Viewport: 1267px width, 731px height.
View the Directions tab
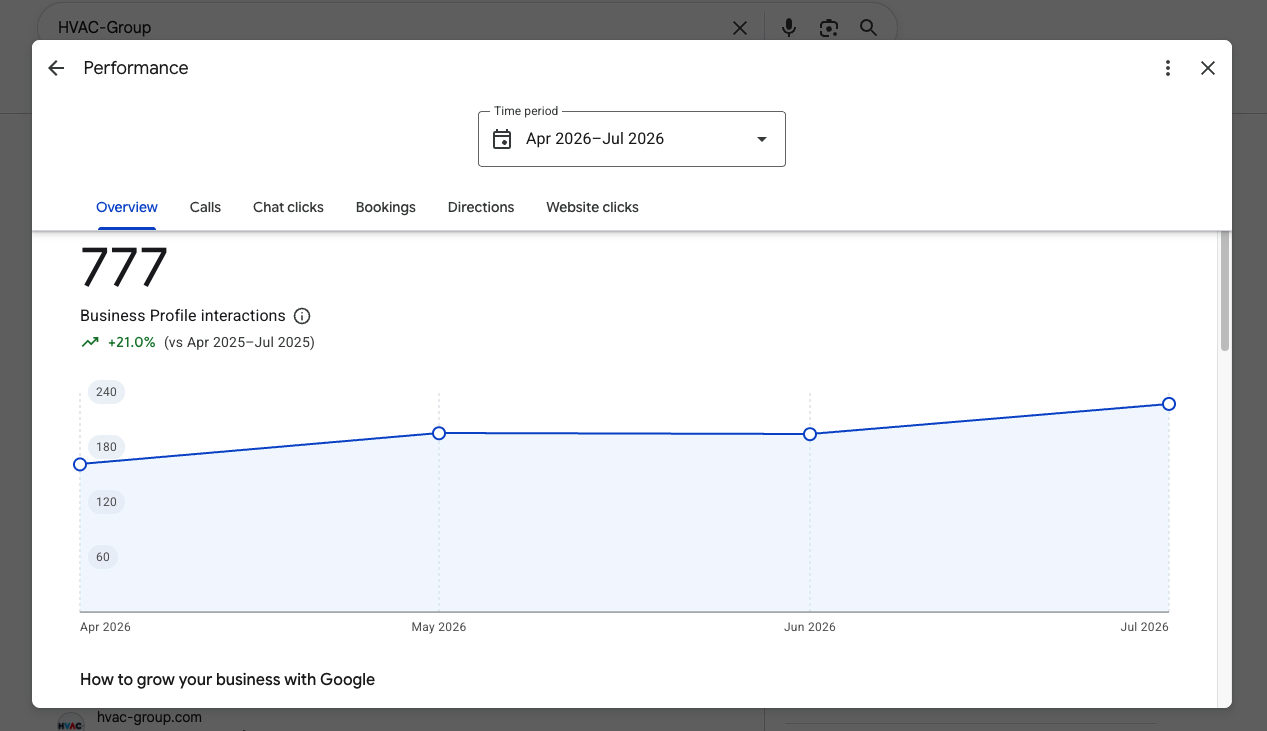click(x=481, y=207)
